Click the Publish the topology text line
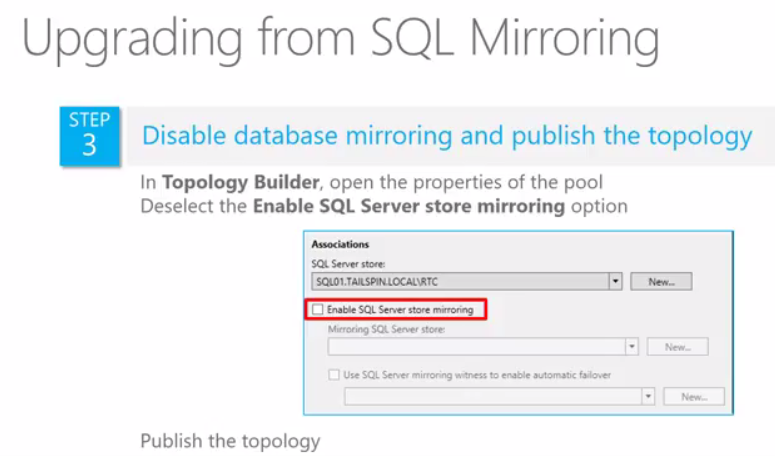Image resolution: width=775 pixels, height=456 pixels. click(x=230, y=441)
